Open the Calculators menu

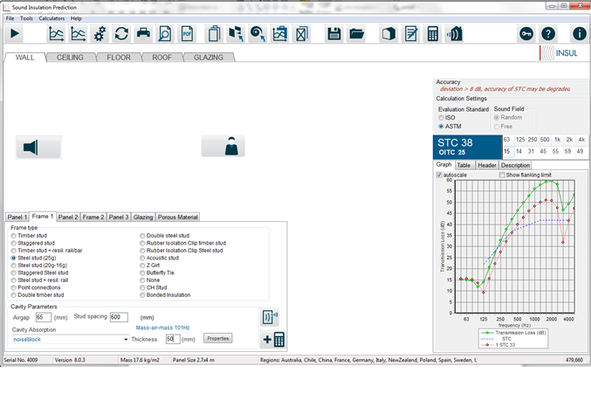tap(52, 18)
